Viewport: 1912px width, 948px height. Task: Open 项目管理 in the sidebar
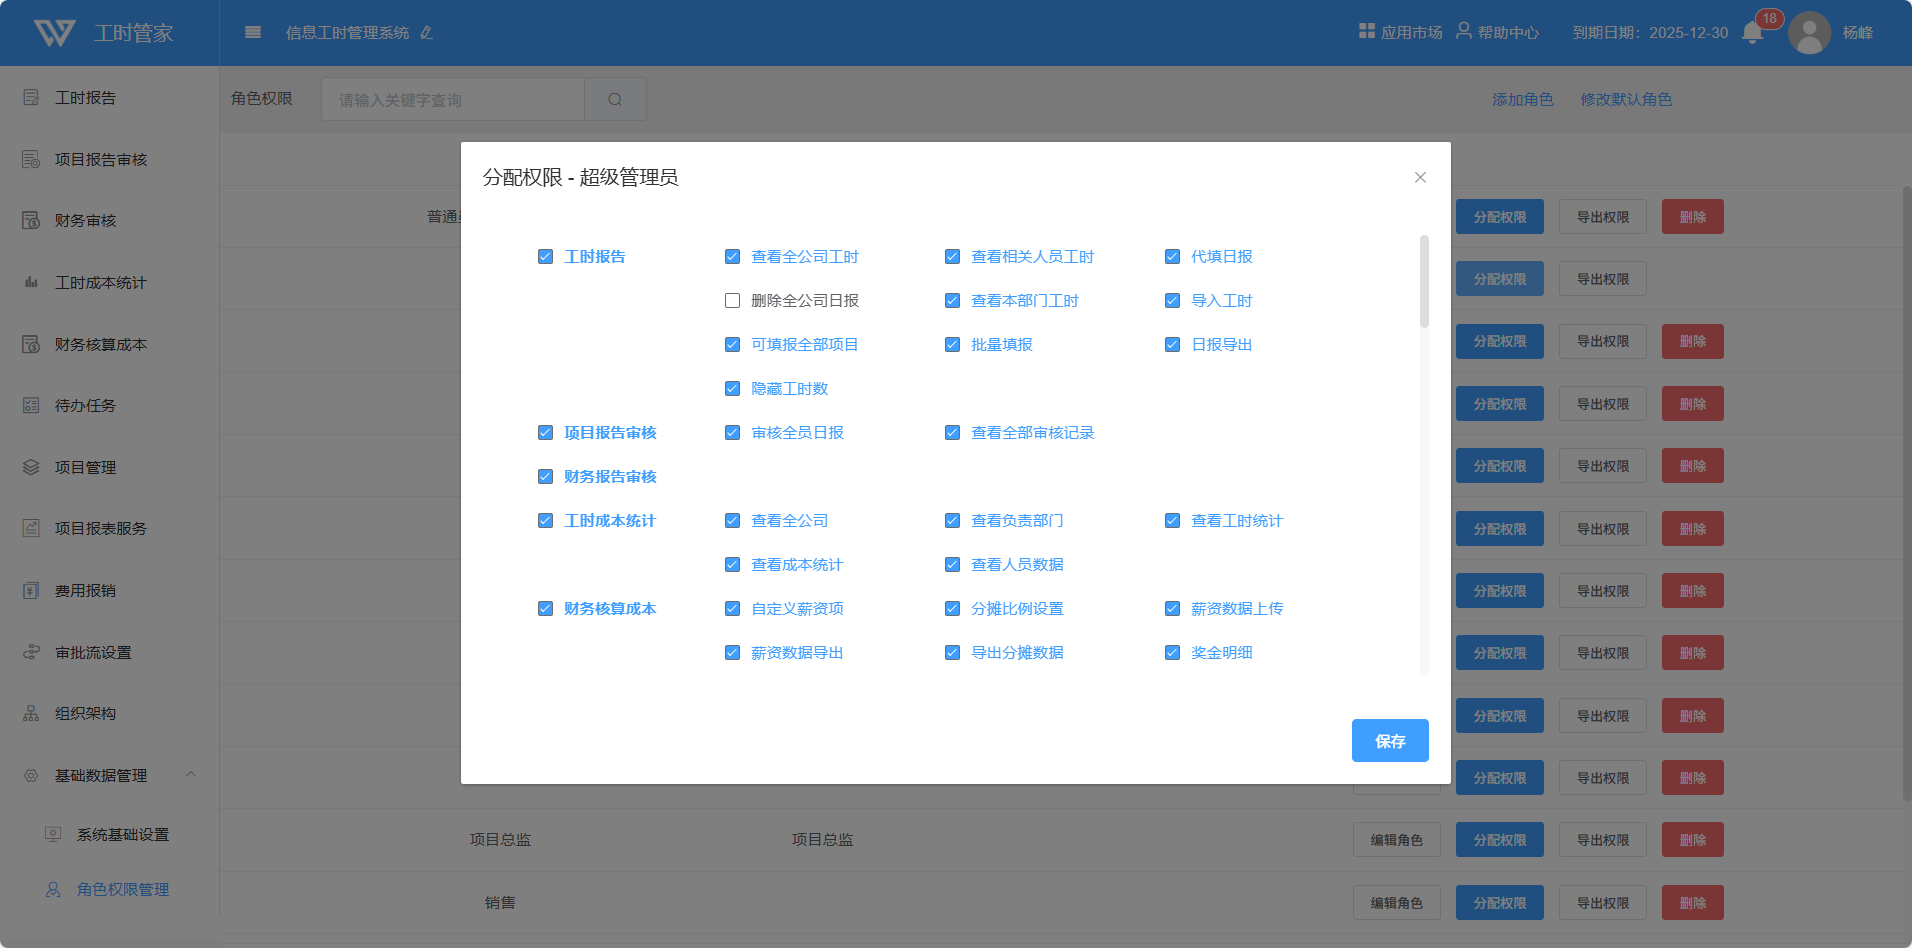pyautogui.click(x=86, y=467)
